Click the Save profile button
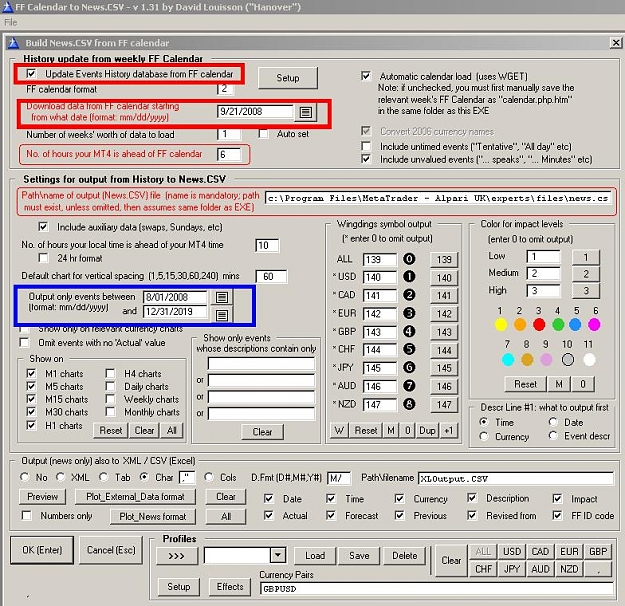The width and height of the screenshot is (625, 606). [359, 556]
